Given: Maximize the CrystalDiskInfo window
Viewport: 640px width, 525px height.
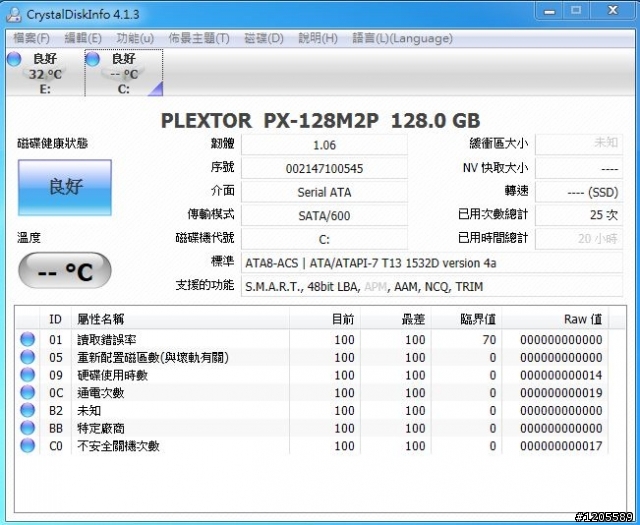Looking at the screenshot, I should click(x=576, y=11).
